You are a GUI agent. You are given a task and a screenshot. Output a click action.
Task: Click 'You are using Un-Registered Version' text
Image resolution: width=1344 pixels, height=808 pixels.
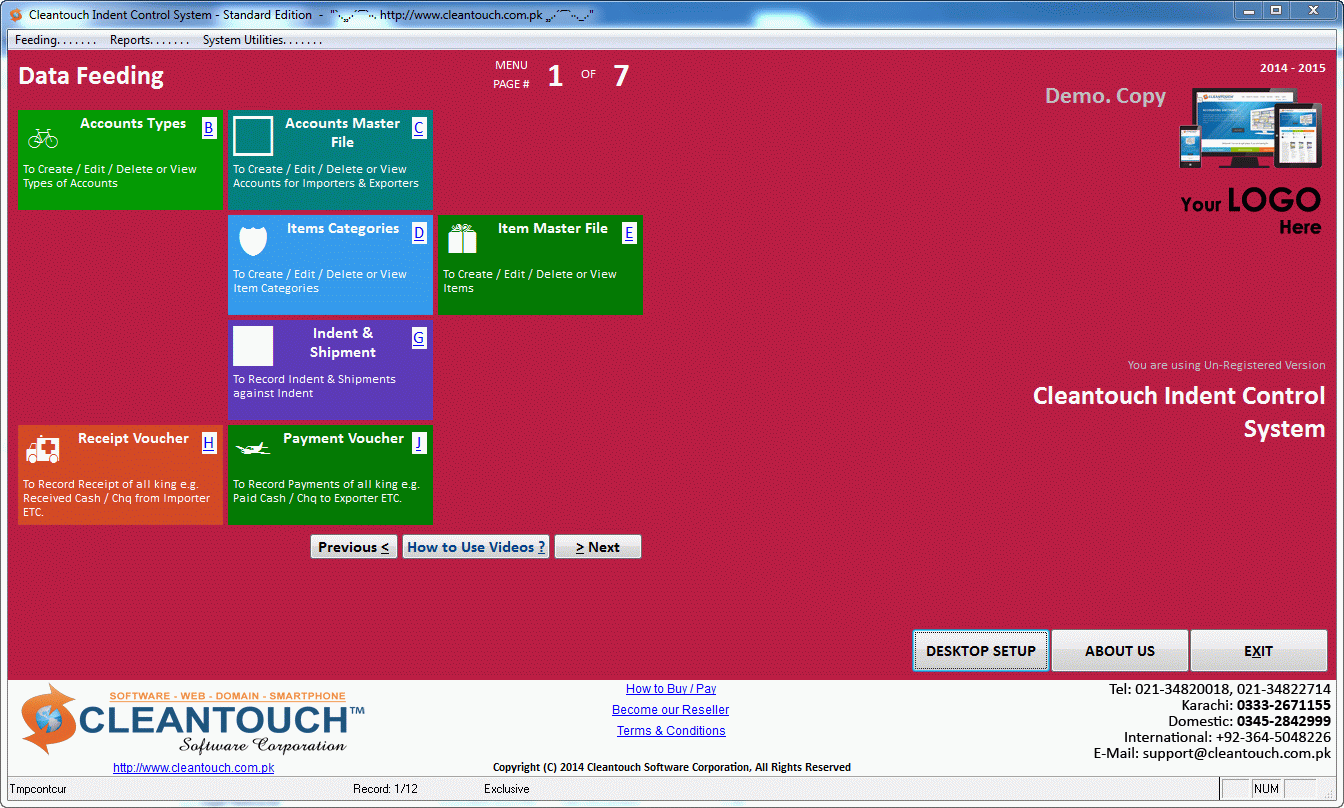pyautogui.click(x=1227, y=366)
